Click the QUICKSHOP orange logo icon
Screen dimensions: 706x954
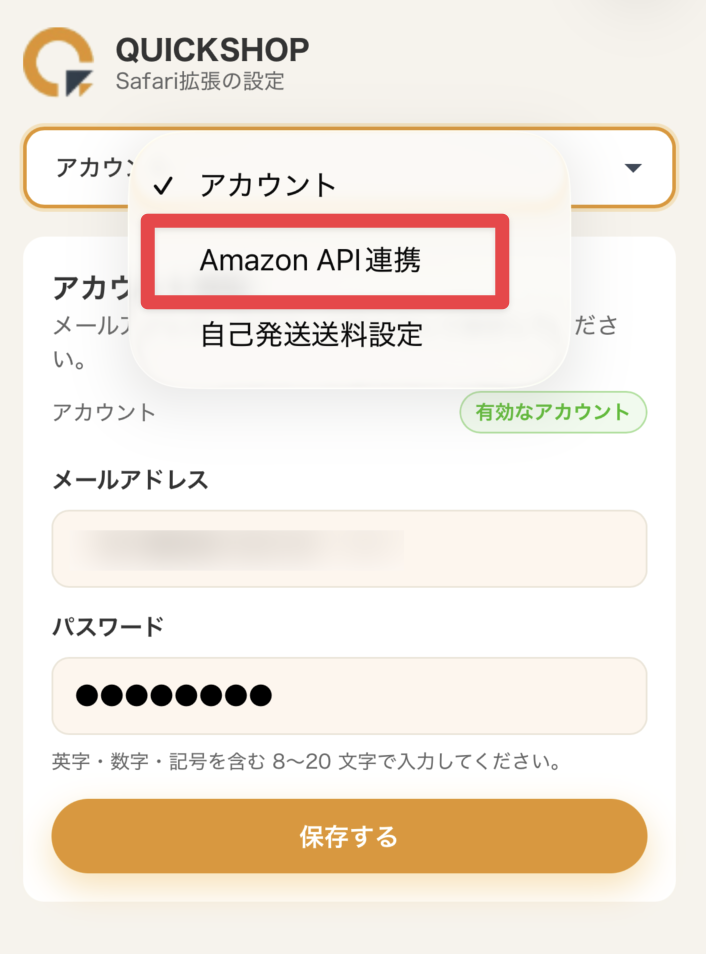pyautogui.click(x=59, y=62)
